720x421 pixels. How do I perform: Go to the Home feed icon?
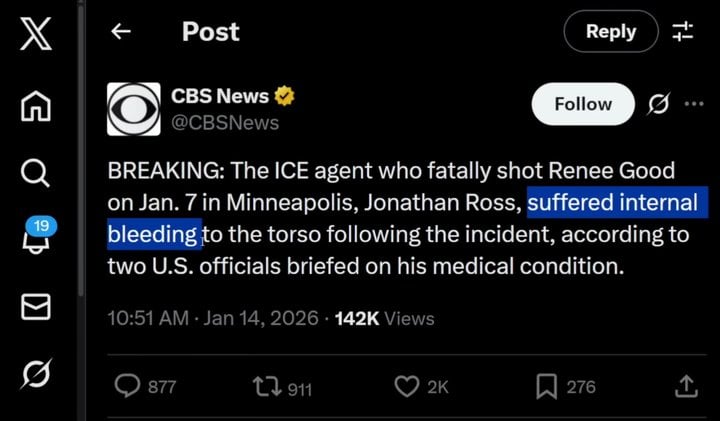click(35, 104)
